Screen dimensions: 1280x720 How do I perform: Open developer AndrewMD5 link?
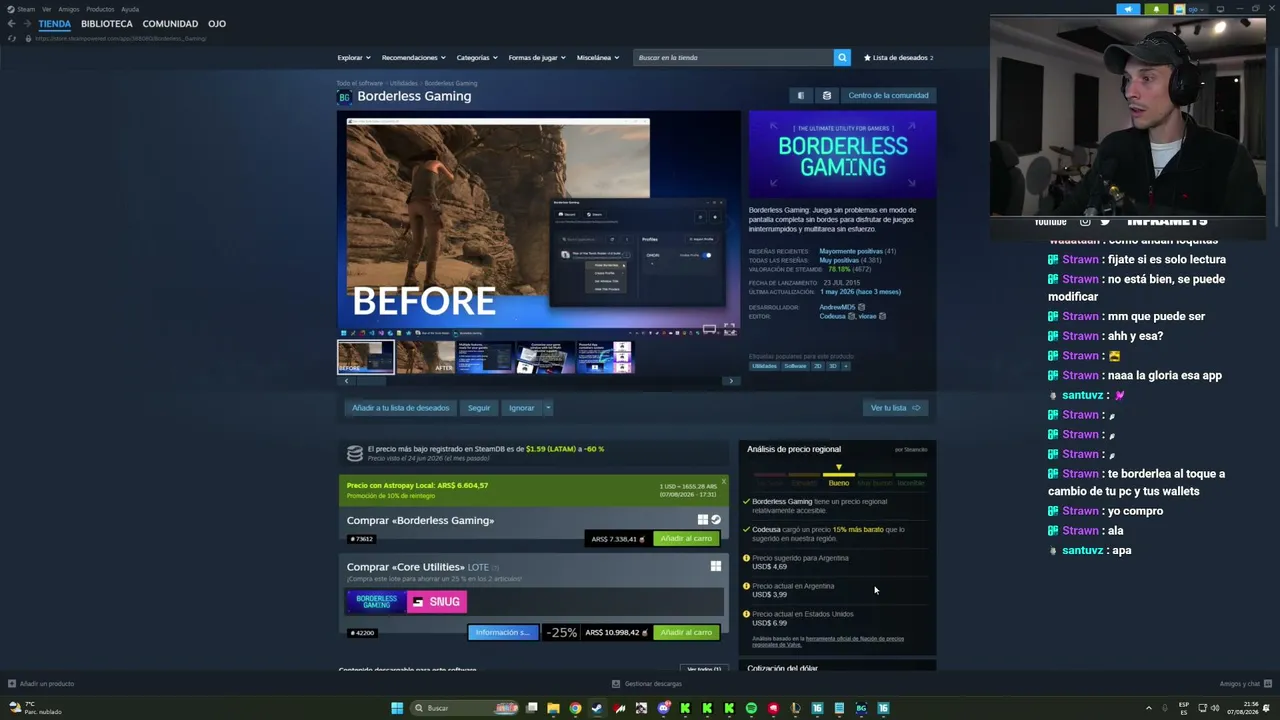point(837,307)
